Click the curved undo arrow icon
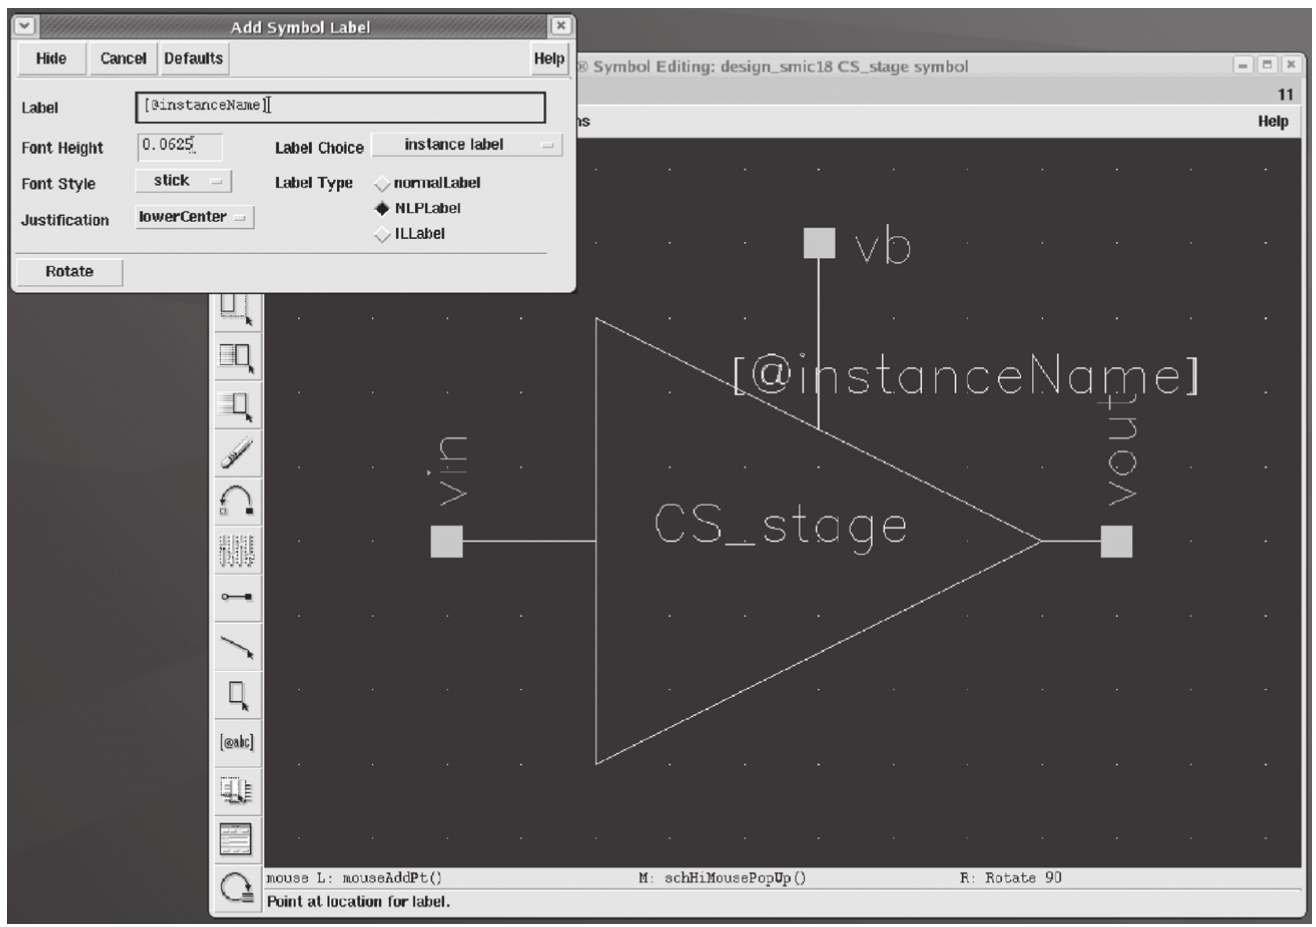Image resolution: width=1316 pixels, height=927 pixels. (x=236, y=500)
